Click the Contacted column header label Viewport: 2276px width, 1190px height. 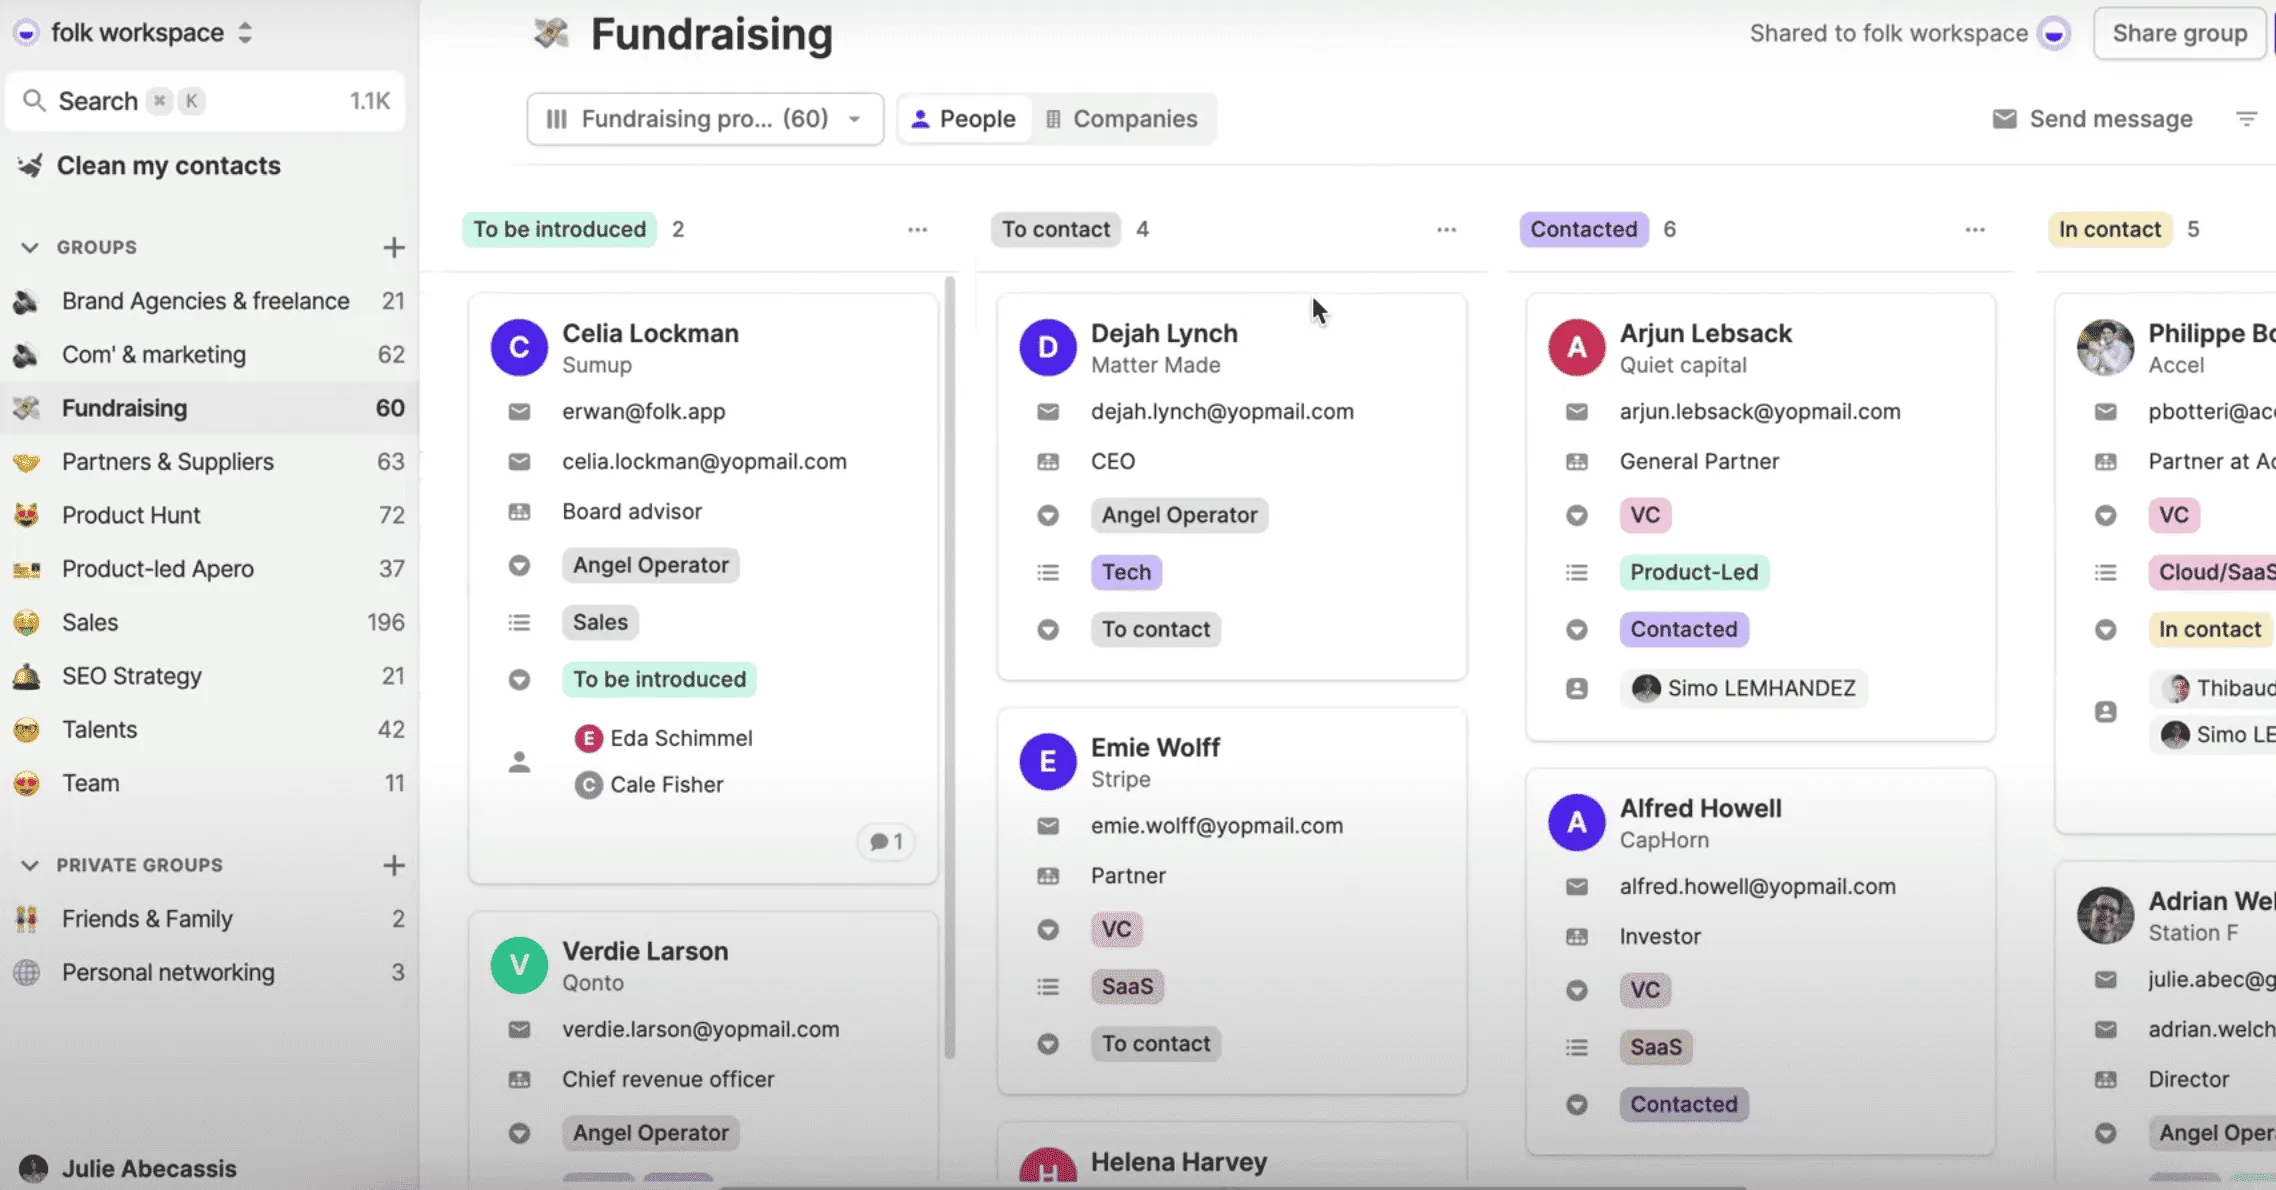click(1584, 230)
